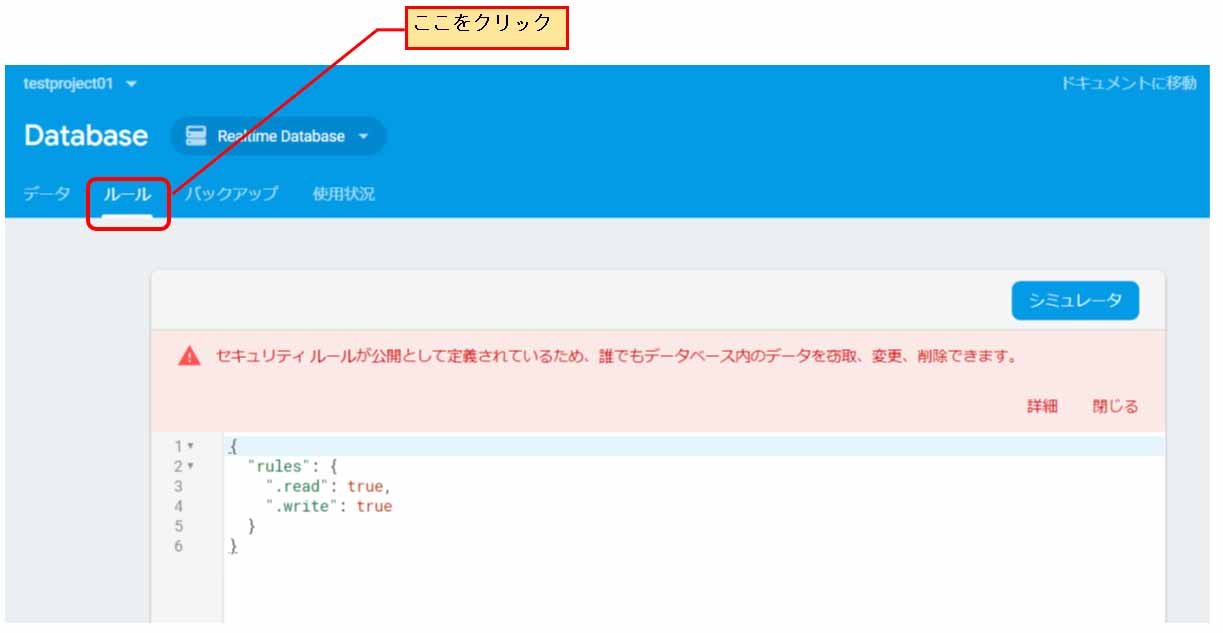Open the バックアップ tab

tap(231, 194)
